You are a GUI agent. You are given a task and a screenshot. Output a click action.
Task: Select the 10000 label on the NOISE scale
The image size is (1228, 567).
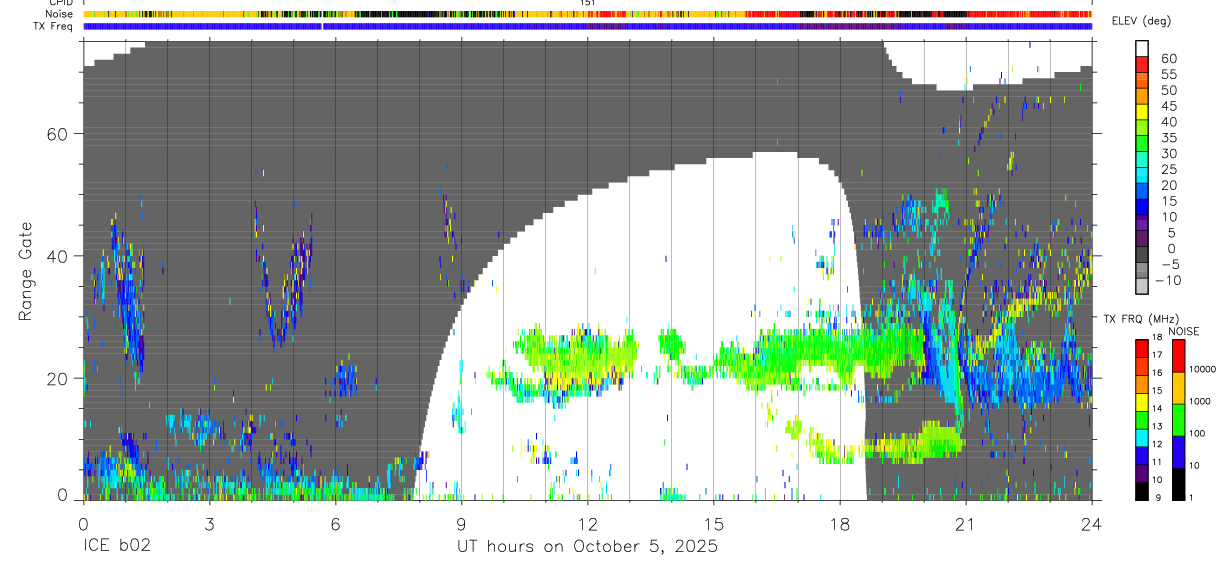point(1202,369)
